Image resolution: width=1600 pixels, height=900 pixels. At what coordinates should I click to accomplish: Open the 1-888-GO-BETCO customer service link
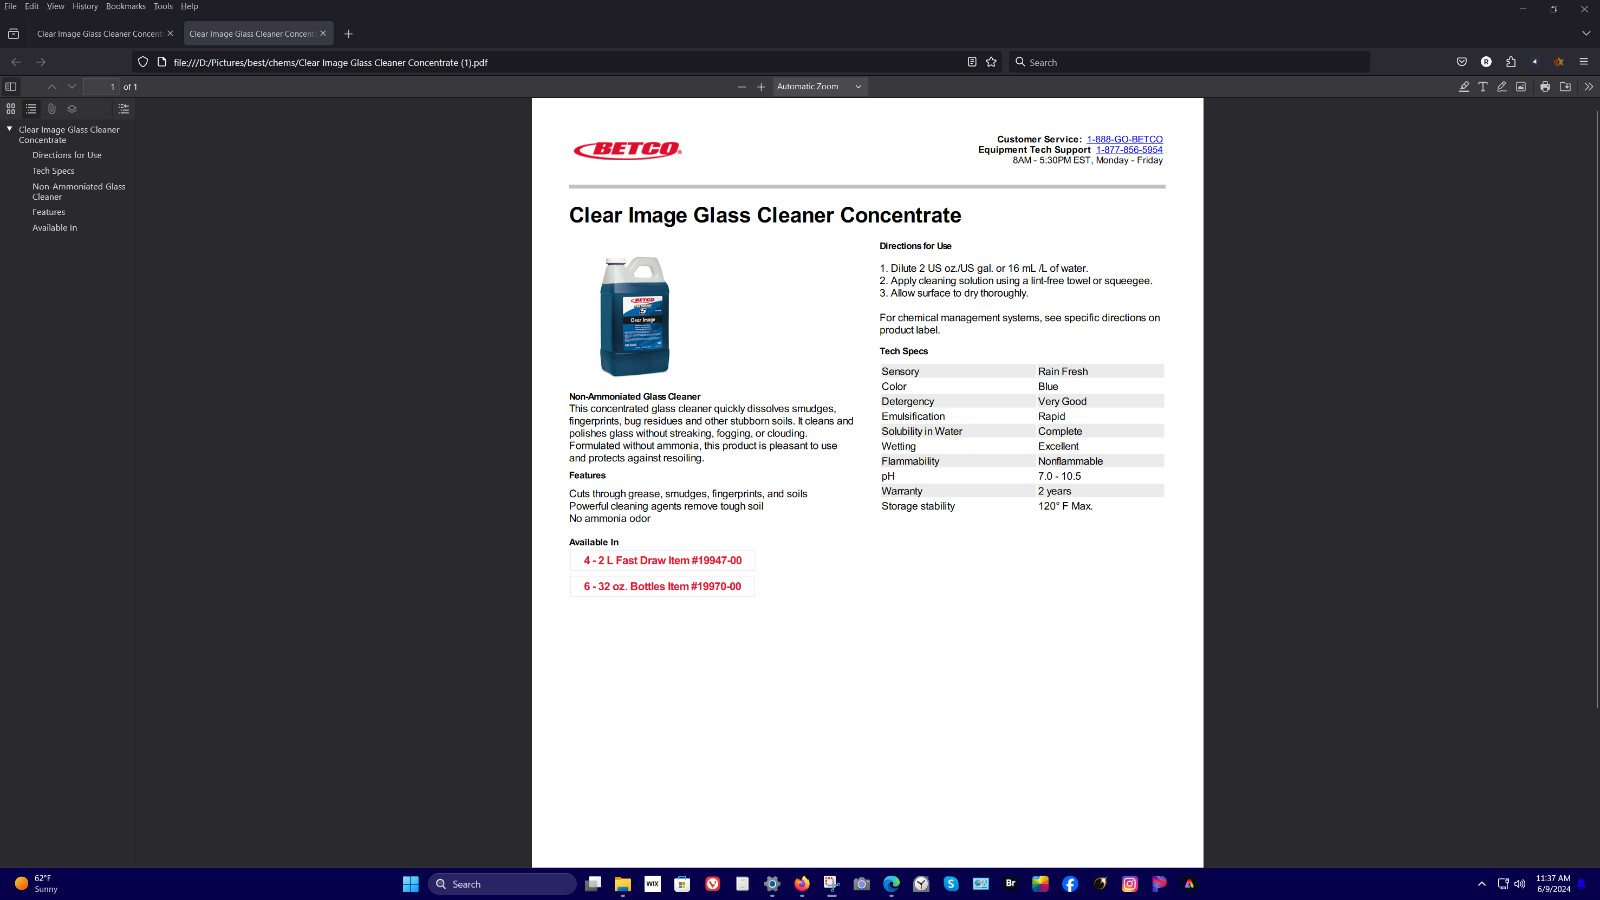point(1125,140)
